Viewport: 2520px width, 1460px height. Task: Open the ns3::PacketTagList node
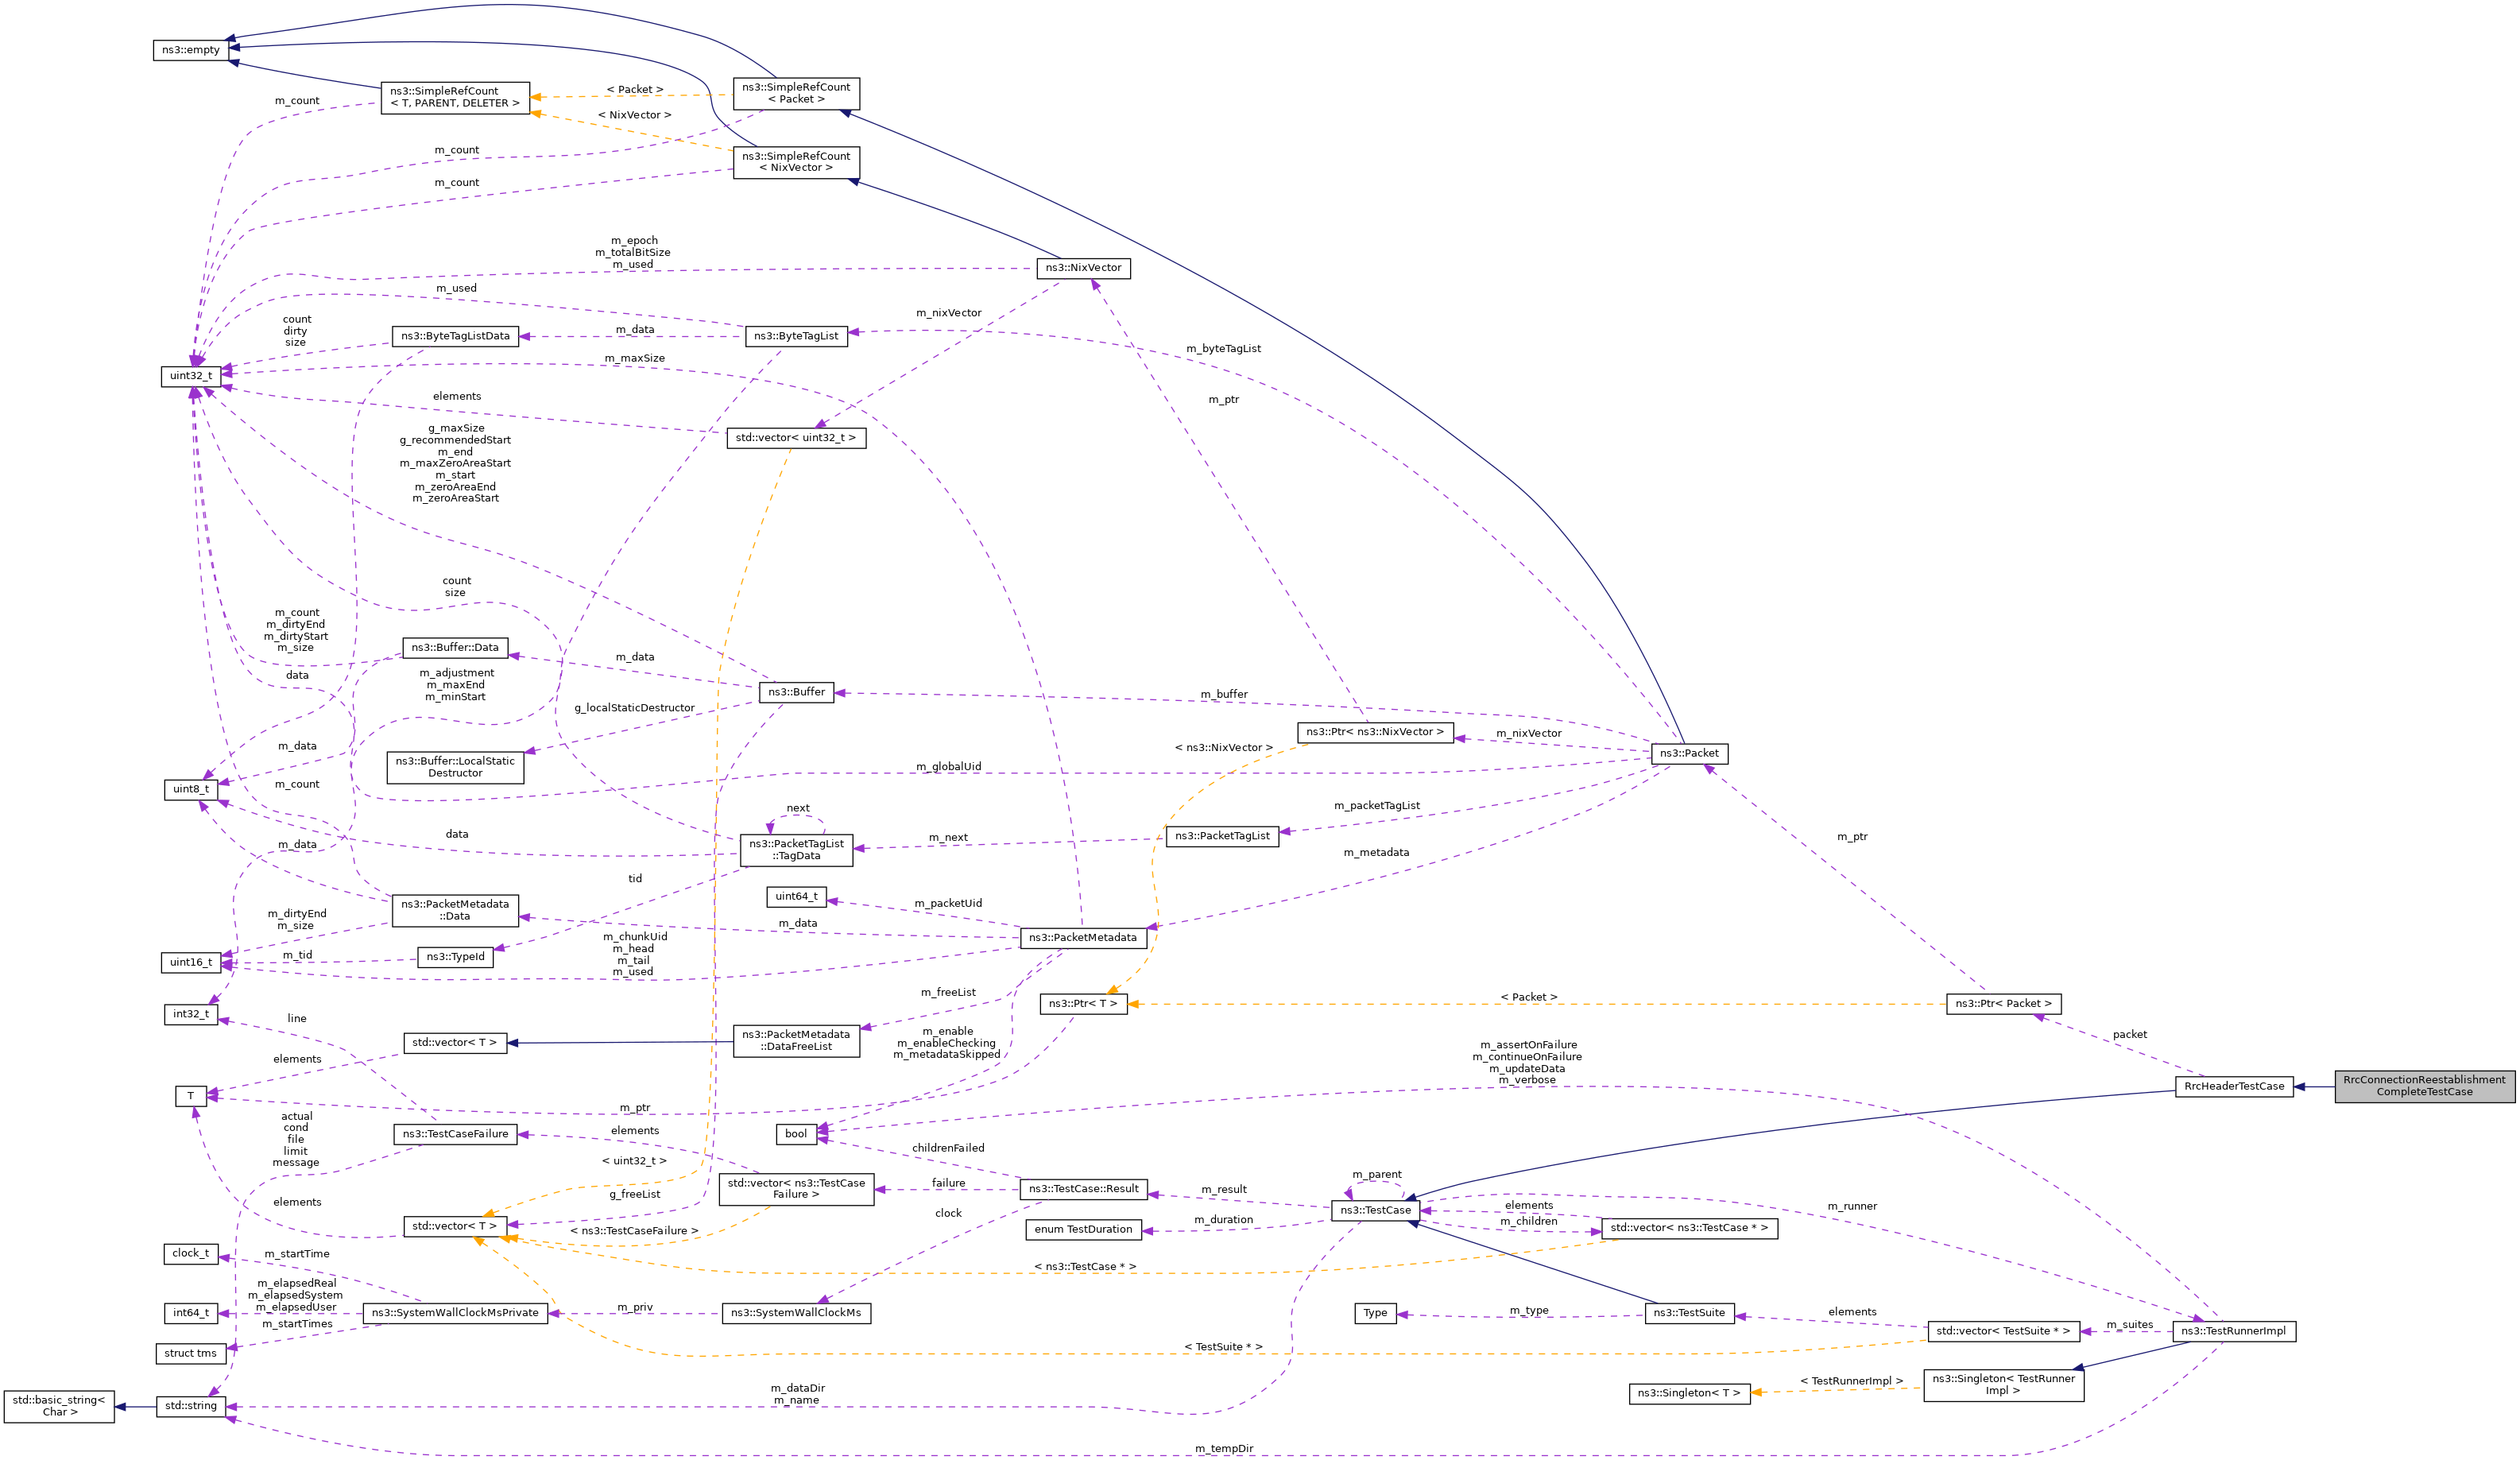[1222, 836]
